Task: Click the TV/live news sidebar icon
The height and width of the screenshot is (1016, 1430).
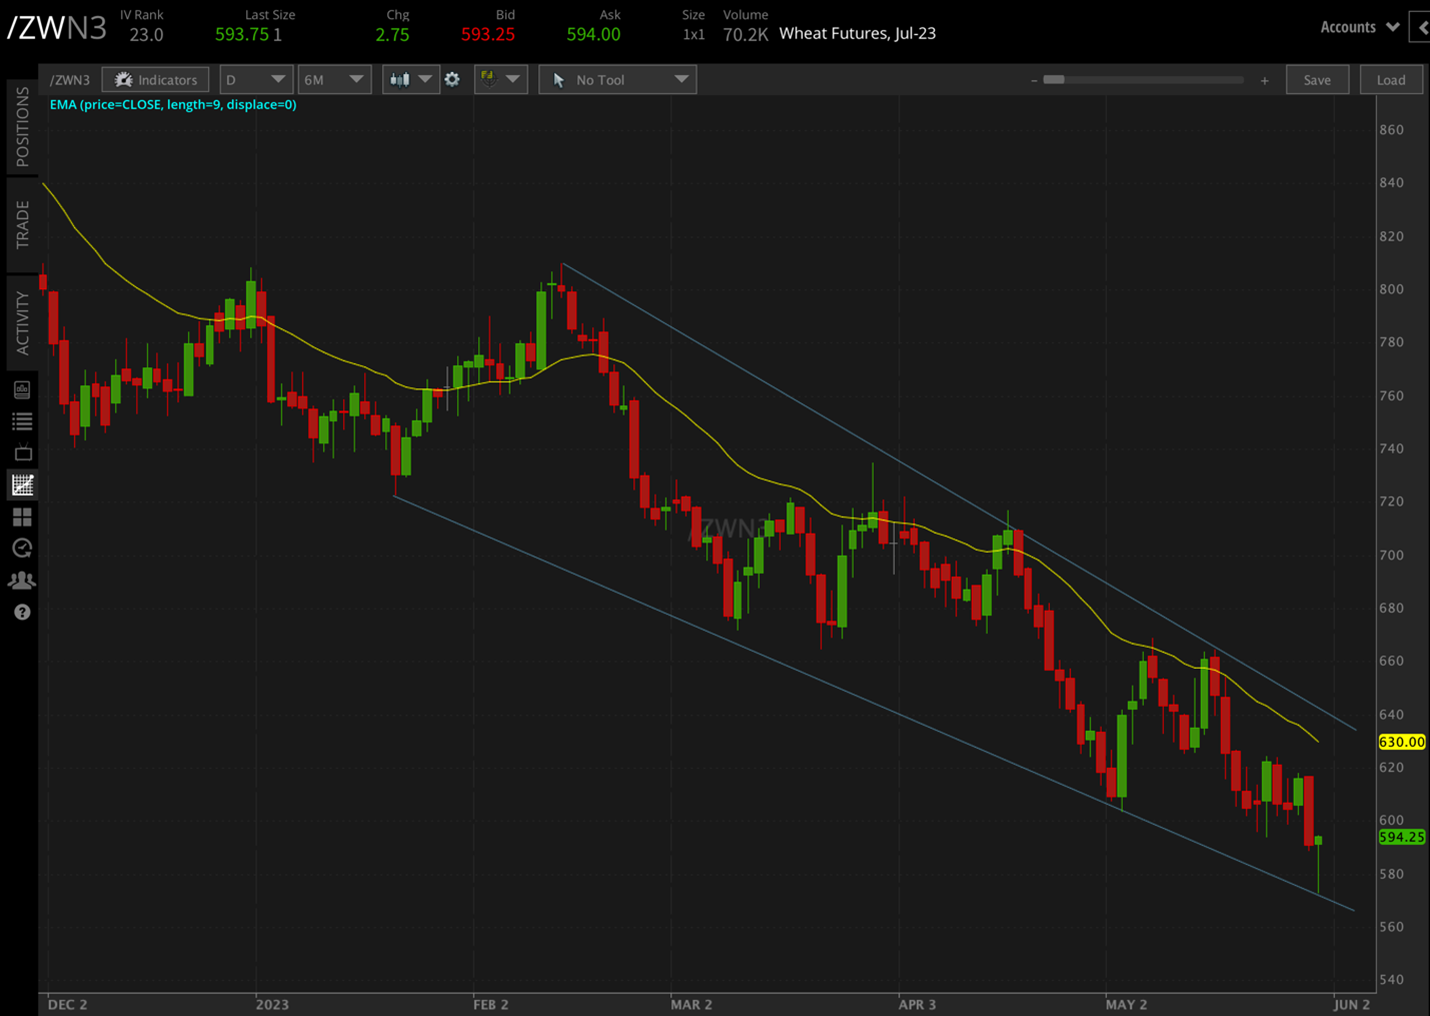Action: [22, 453]
